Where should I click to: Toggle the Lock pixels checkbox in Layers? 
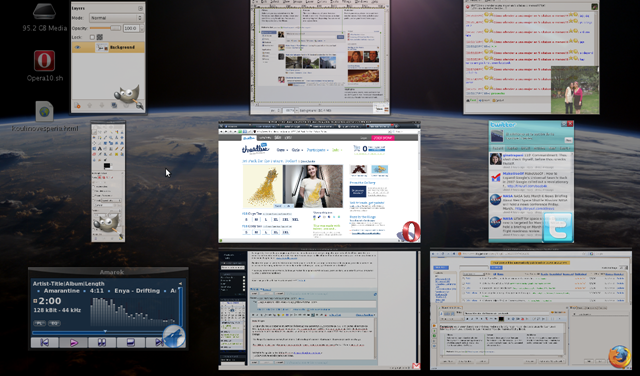click(92, 37)
